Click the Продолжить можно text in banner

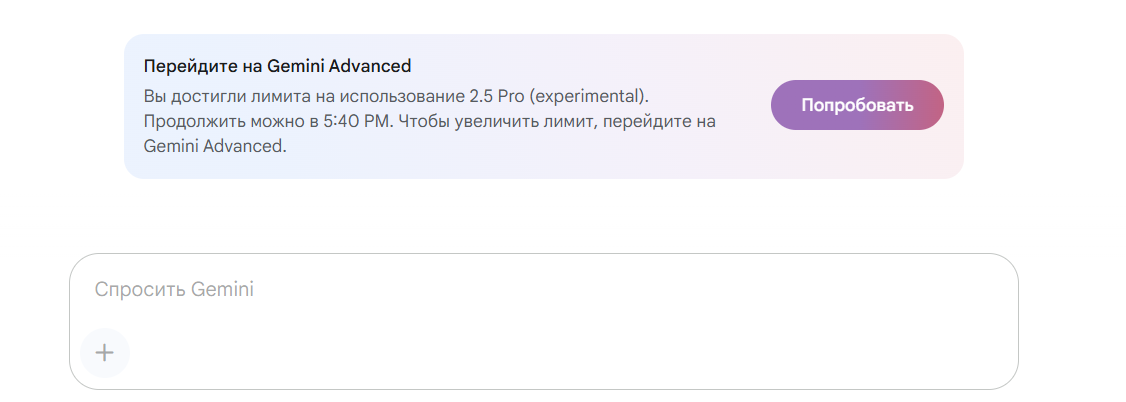pyautogui.click(x=225, y=121)
